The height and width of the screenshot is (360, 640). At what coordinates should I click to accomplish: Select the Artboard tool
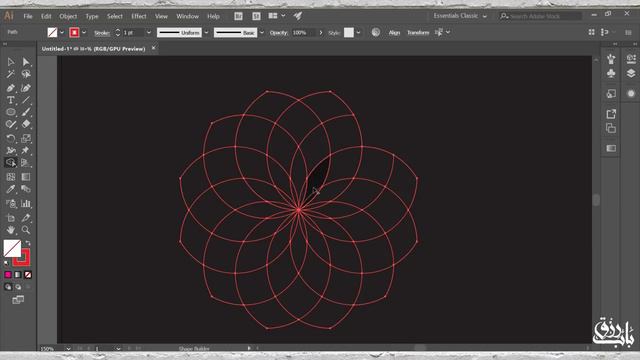pos(11,218)
